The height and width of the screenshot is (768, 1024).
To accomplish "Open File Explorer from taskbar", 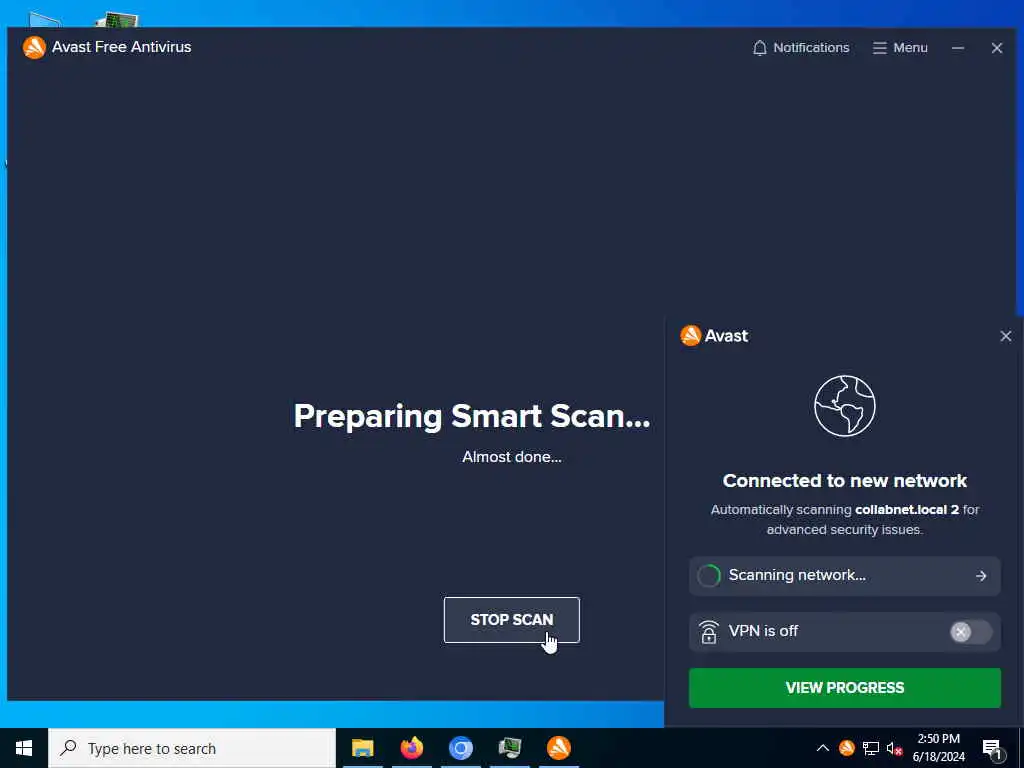I will coord(362,748).
